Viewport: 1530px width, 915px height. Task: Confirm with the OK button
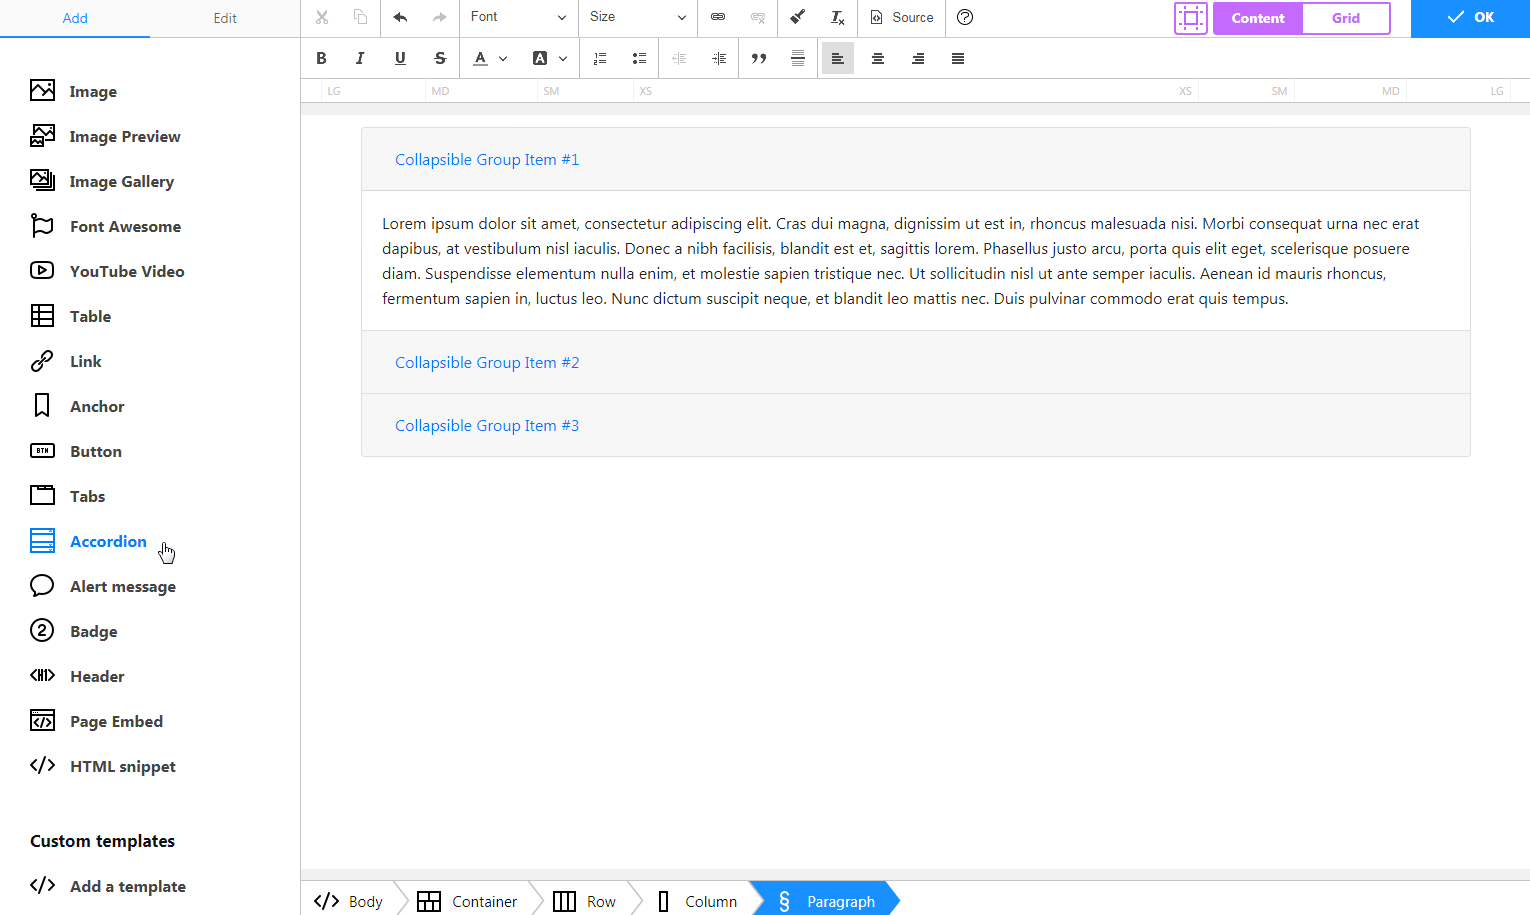(1470, 18)
